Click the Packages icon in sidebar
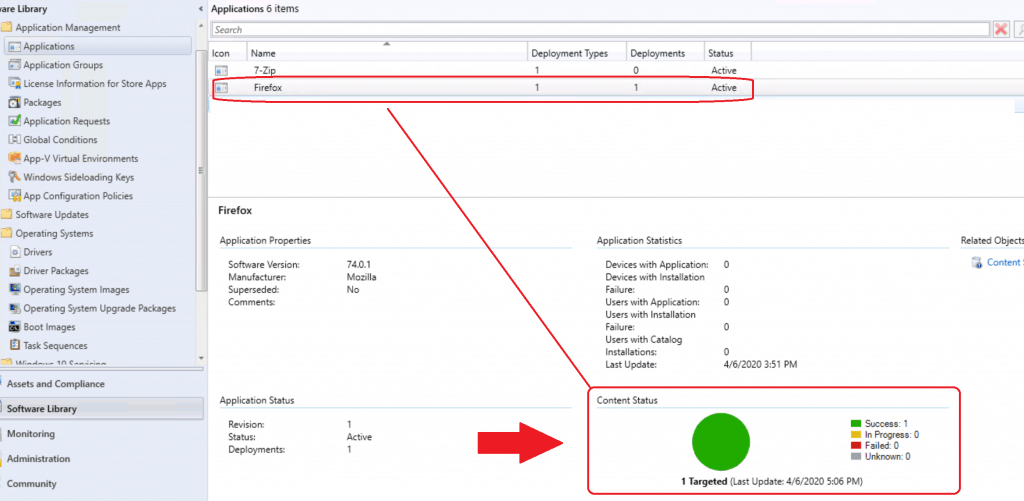Viewport: 1024px width, 501px height. 14,102
